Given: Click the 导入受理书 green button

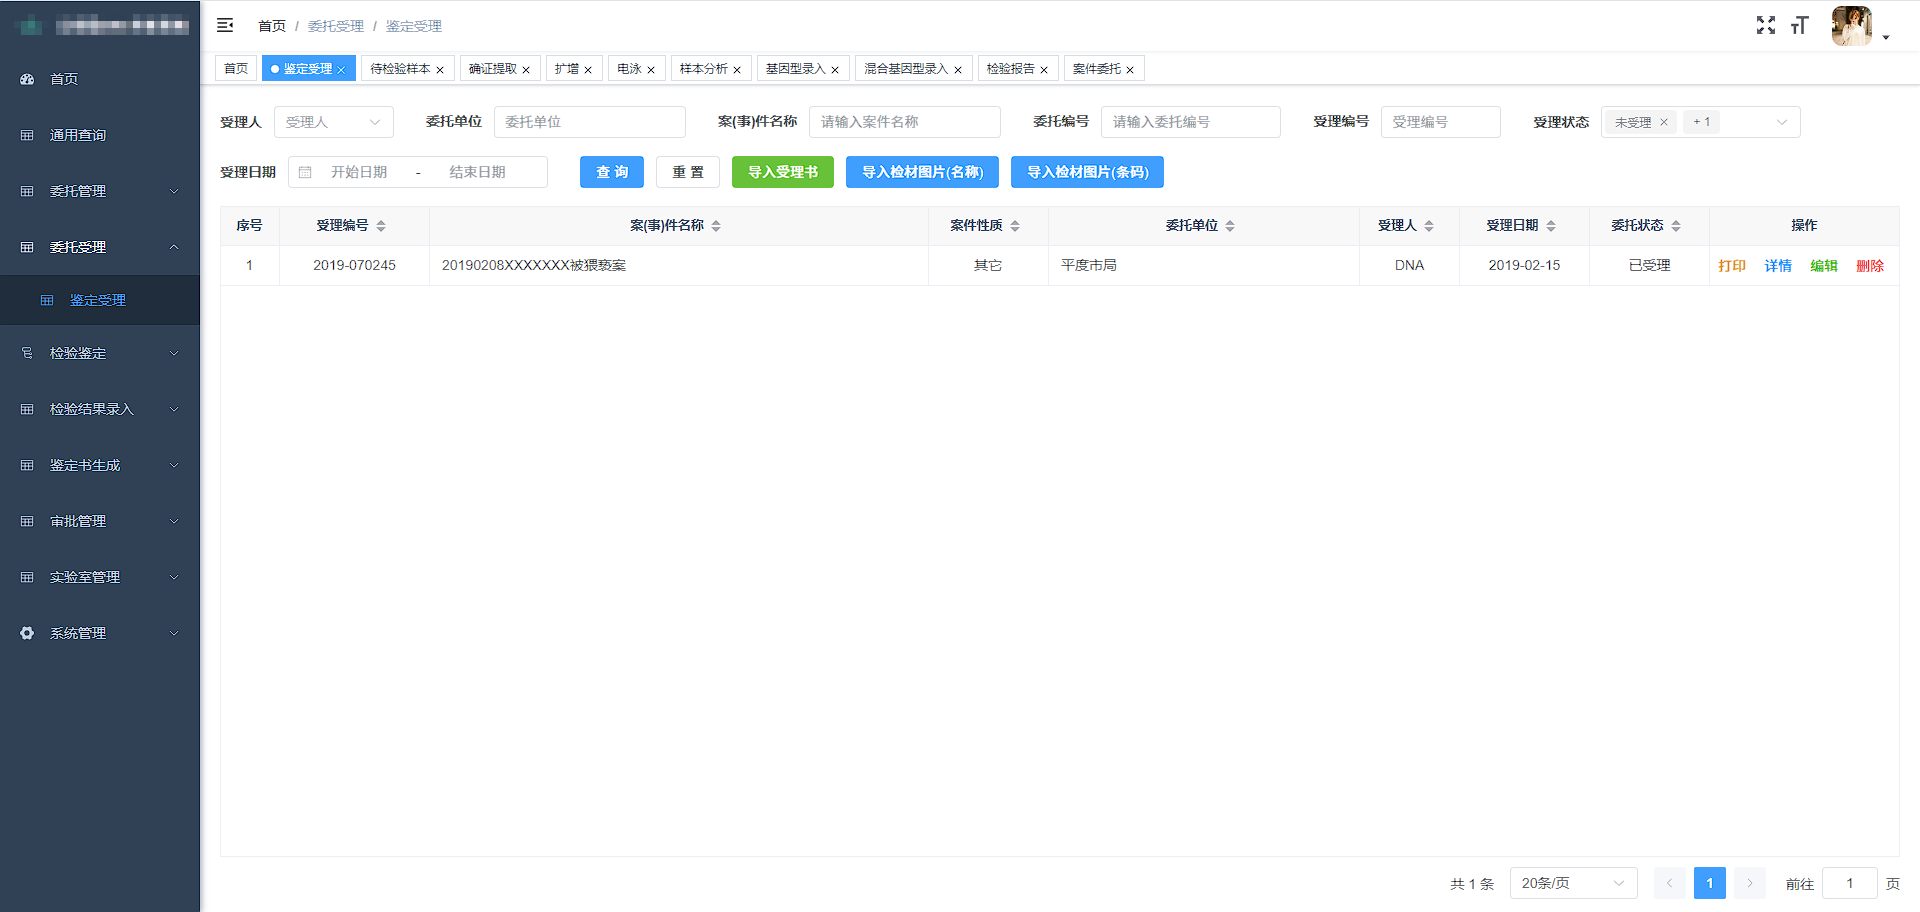Looking at the screenshot, I should click(x=782, y=172).
